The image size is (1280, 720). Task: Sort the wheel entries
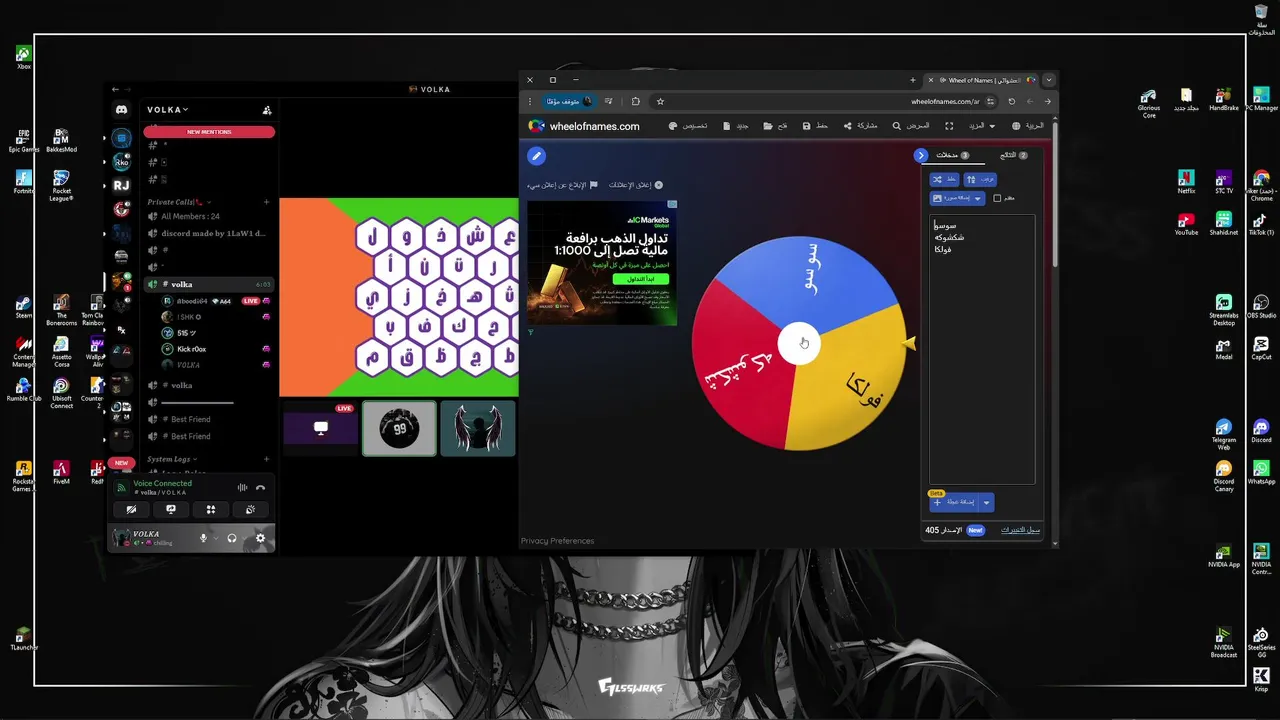[981, 180]
